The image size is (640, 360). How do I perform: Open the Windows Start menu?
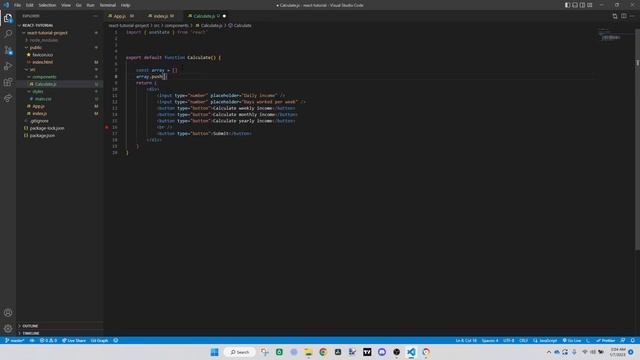pos(214,352)
